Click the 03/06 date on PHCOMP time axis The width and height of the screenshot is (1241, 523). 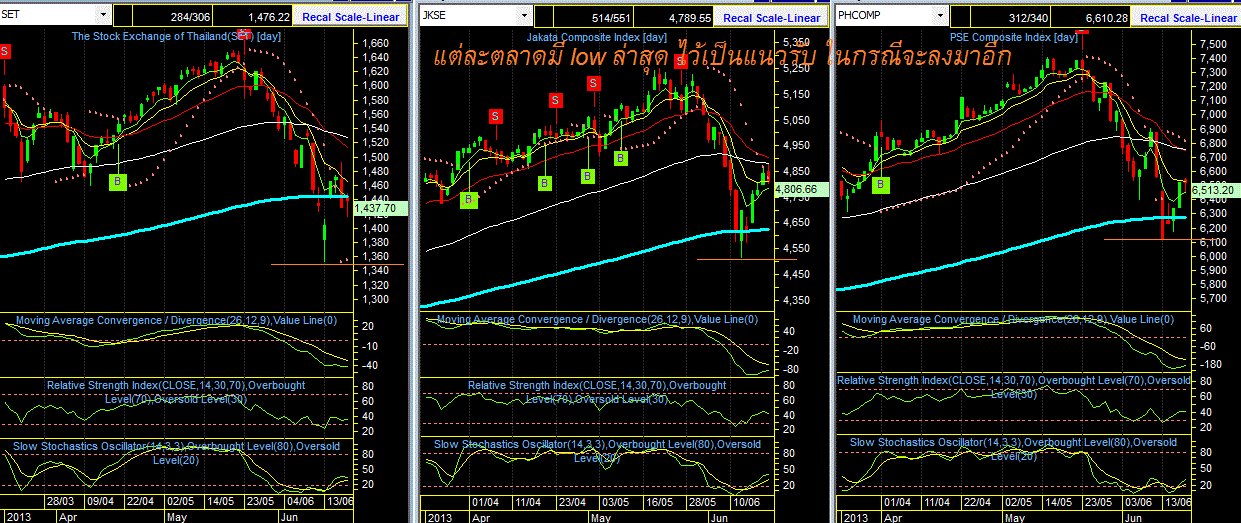tap(1137, 502)
